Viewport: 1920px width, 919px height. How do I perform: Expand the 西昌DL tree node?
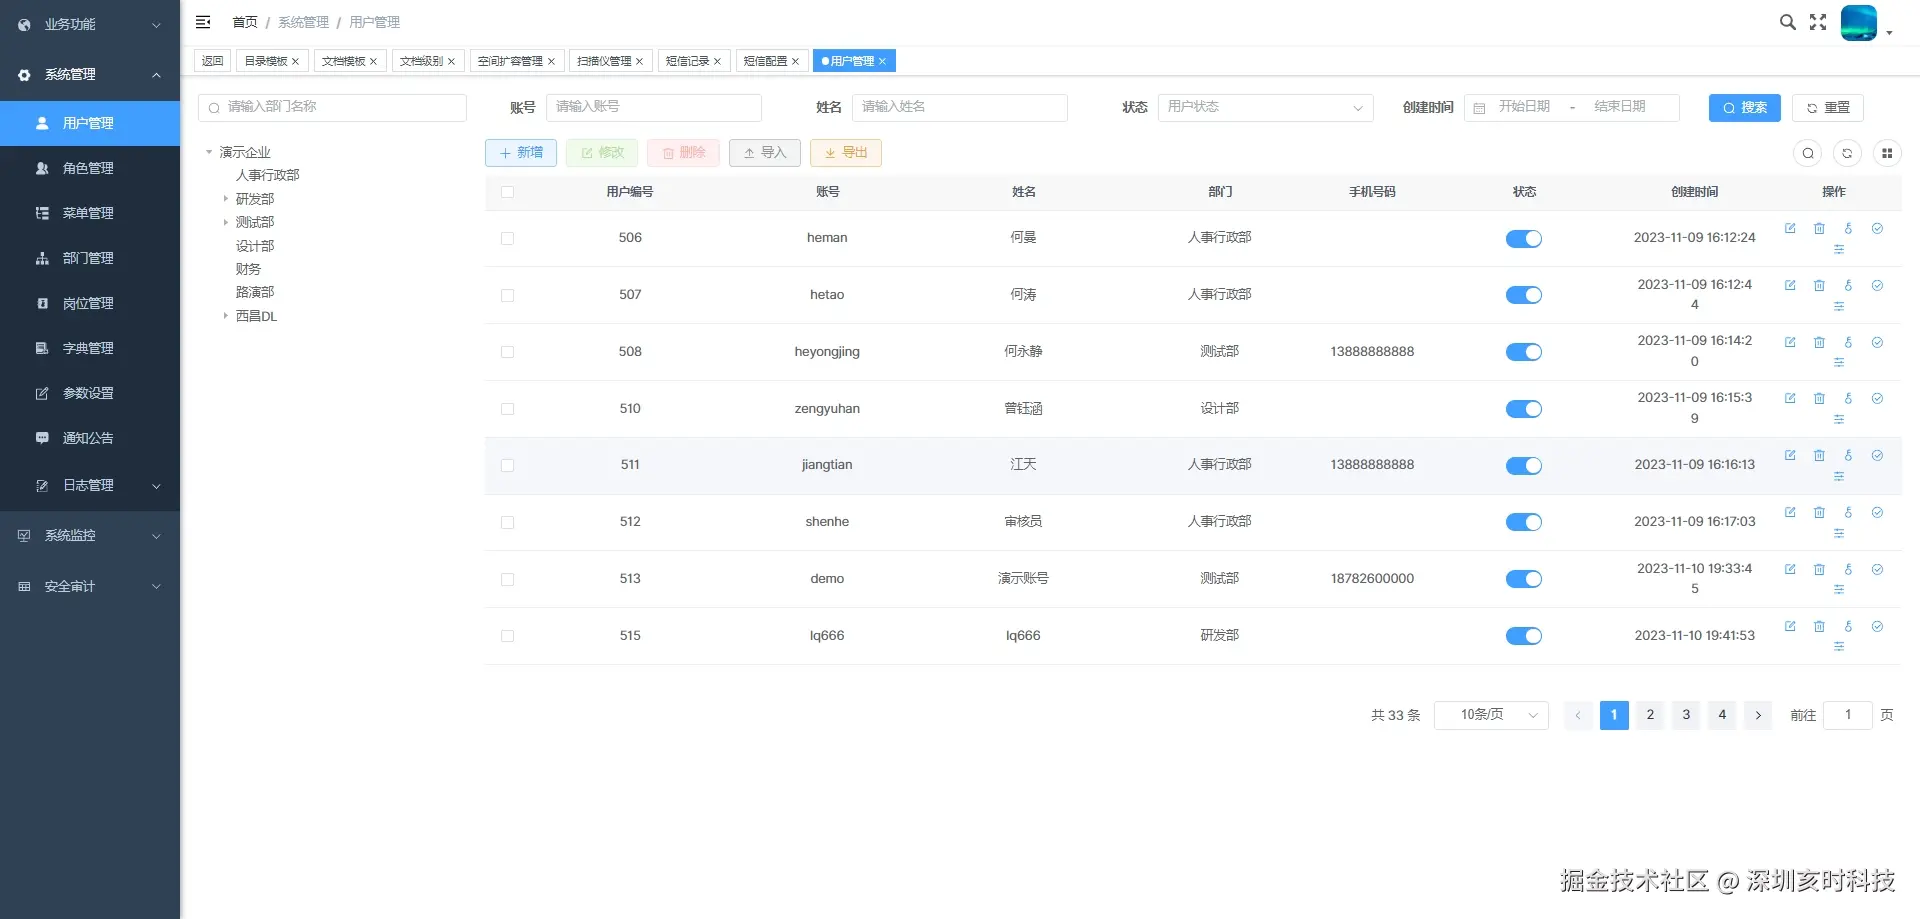click(225, 315)
